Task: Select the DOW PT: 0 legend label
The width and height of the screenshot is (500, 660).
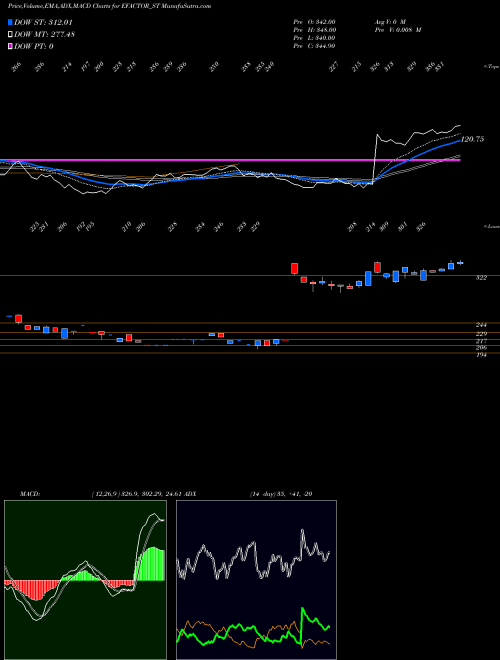Action: pyautogui.click(x=34, y=46)
